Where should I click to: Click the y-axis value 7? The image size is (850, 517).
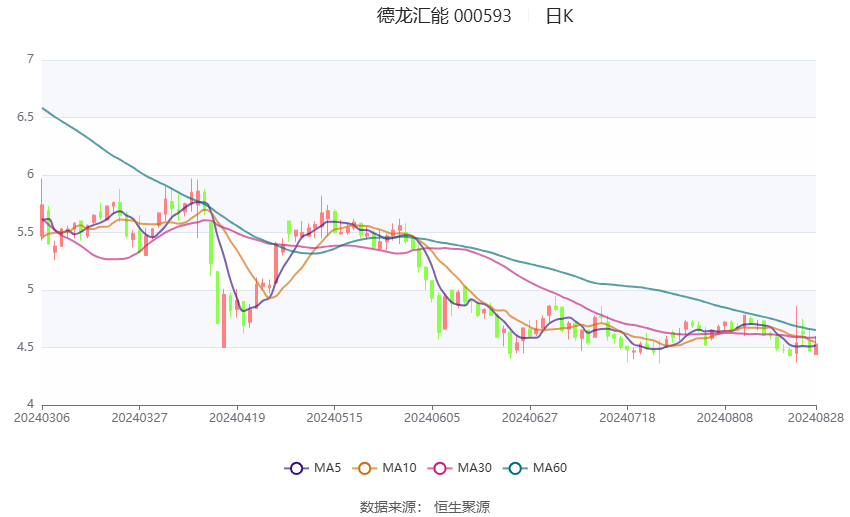pyautogui.click(x=30, y=59)
